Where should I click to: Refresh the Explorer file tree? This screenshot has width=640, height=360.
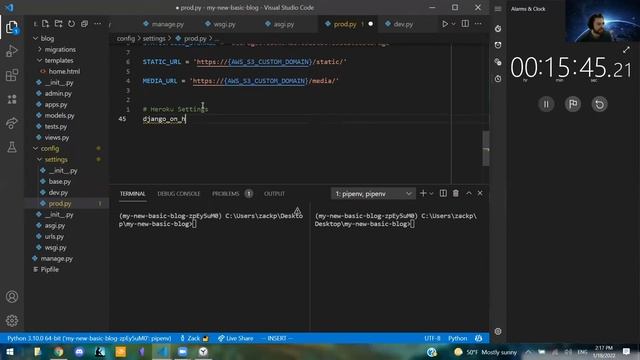tap(71, 24)
